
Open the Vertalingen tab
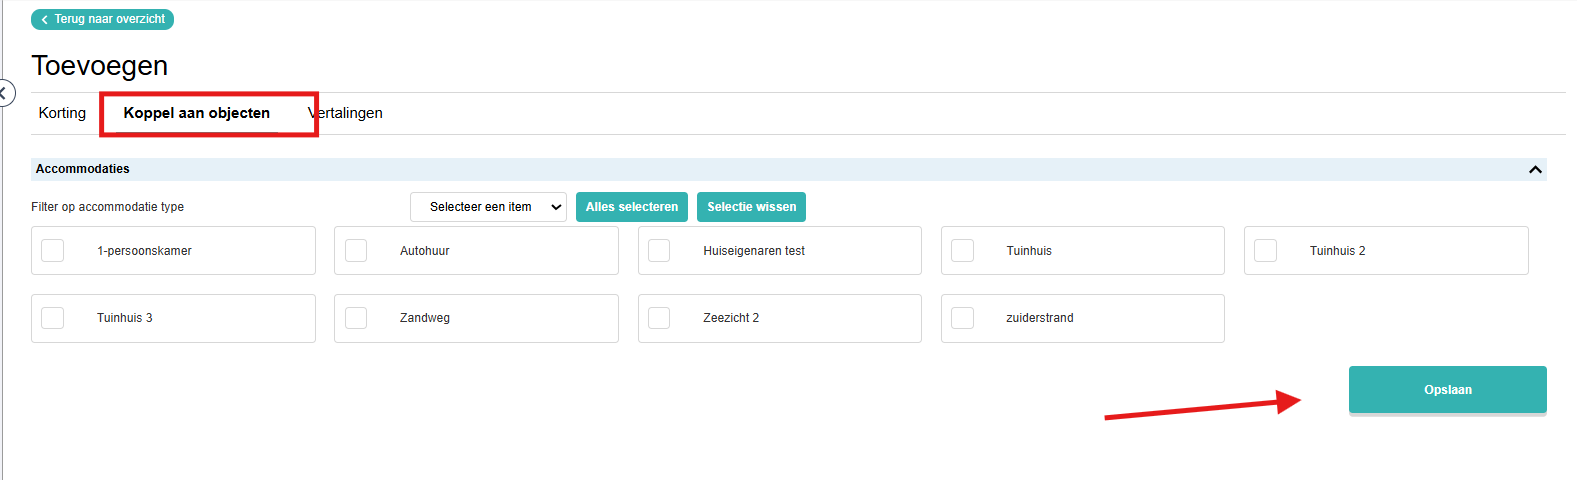point(346,113)
